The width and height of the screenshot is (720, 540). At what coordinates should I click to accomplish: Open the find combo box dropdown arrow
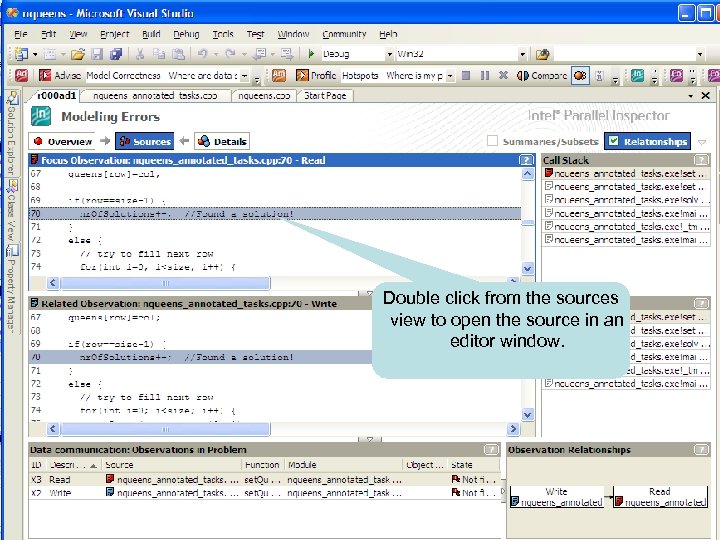tap(700, 54)
